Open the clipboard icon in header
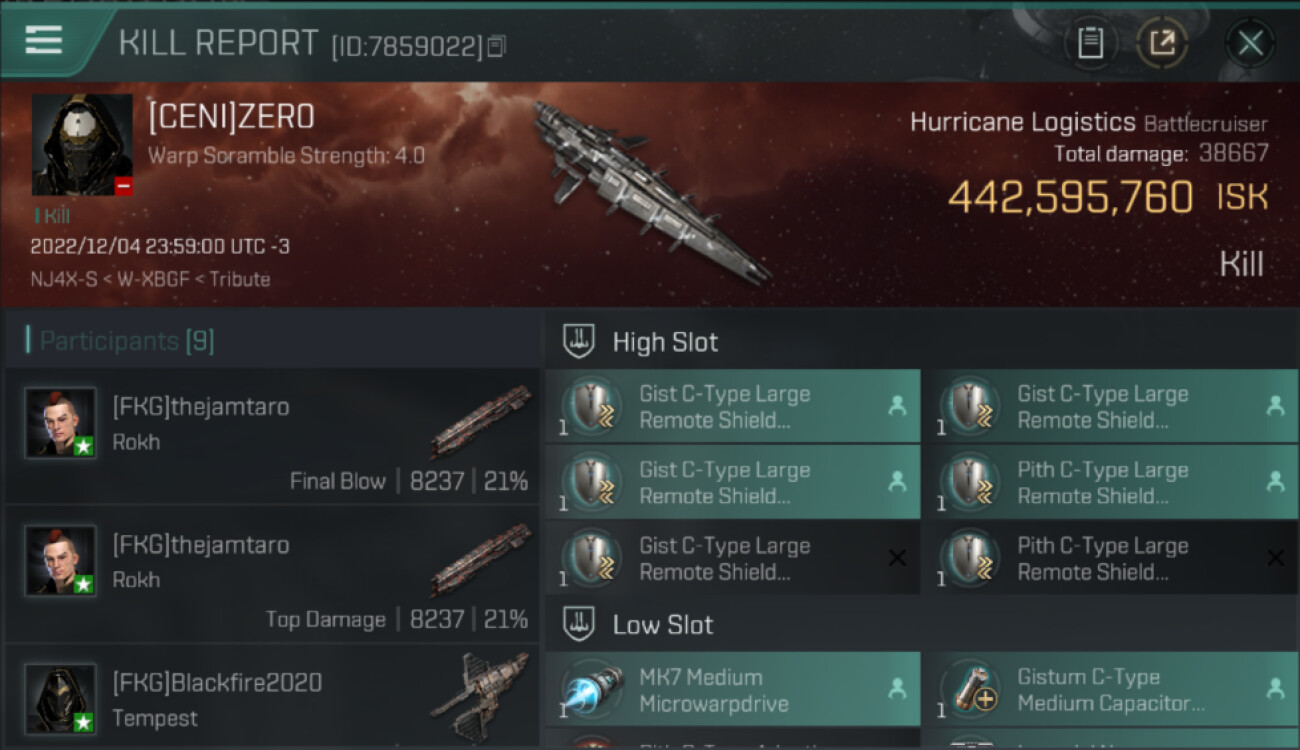Image resolution: width=1300 pixels, height=750 pixels. (1090, 43)
